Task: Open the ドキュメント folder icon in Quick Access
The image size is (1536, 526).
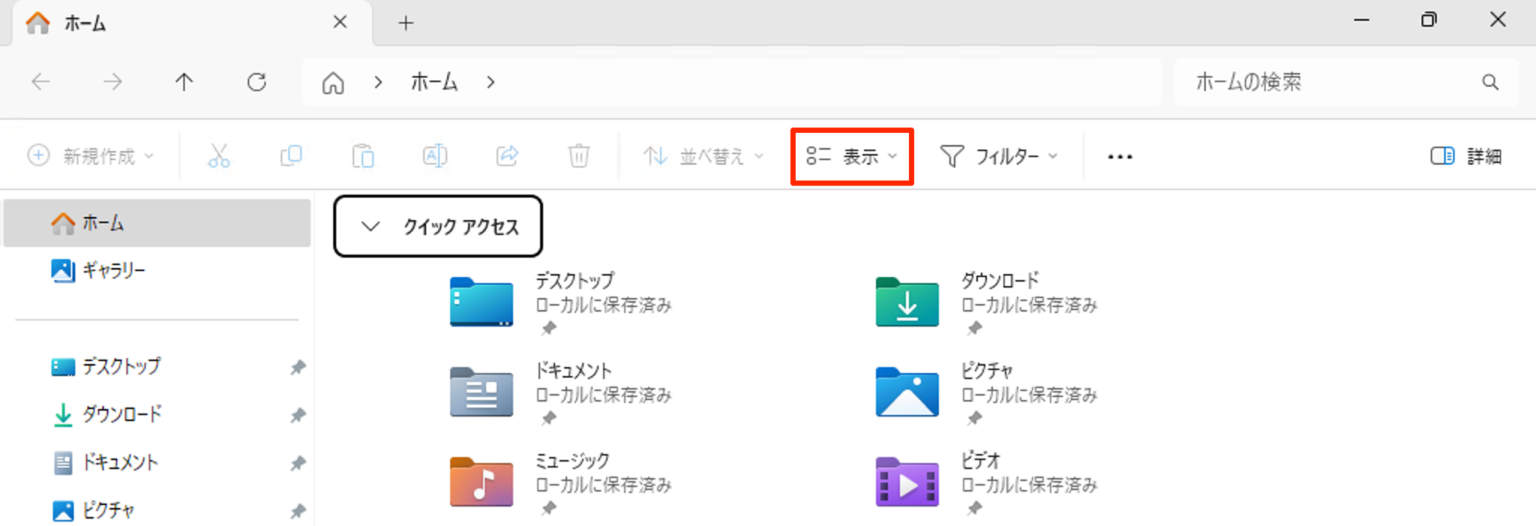Action: pos(482,391)
